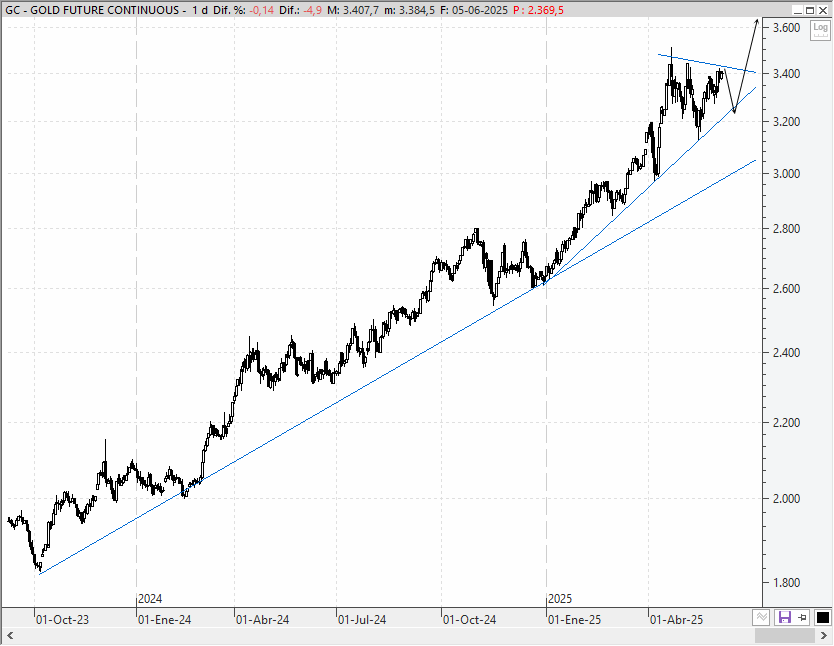Click the 1.800 price axis label
Image resolution: width=834 pixels, height=646 pixels.
click(786, 583)
